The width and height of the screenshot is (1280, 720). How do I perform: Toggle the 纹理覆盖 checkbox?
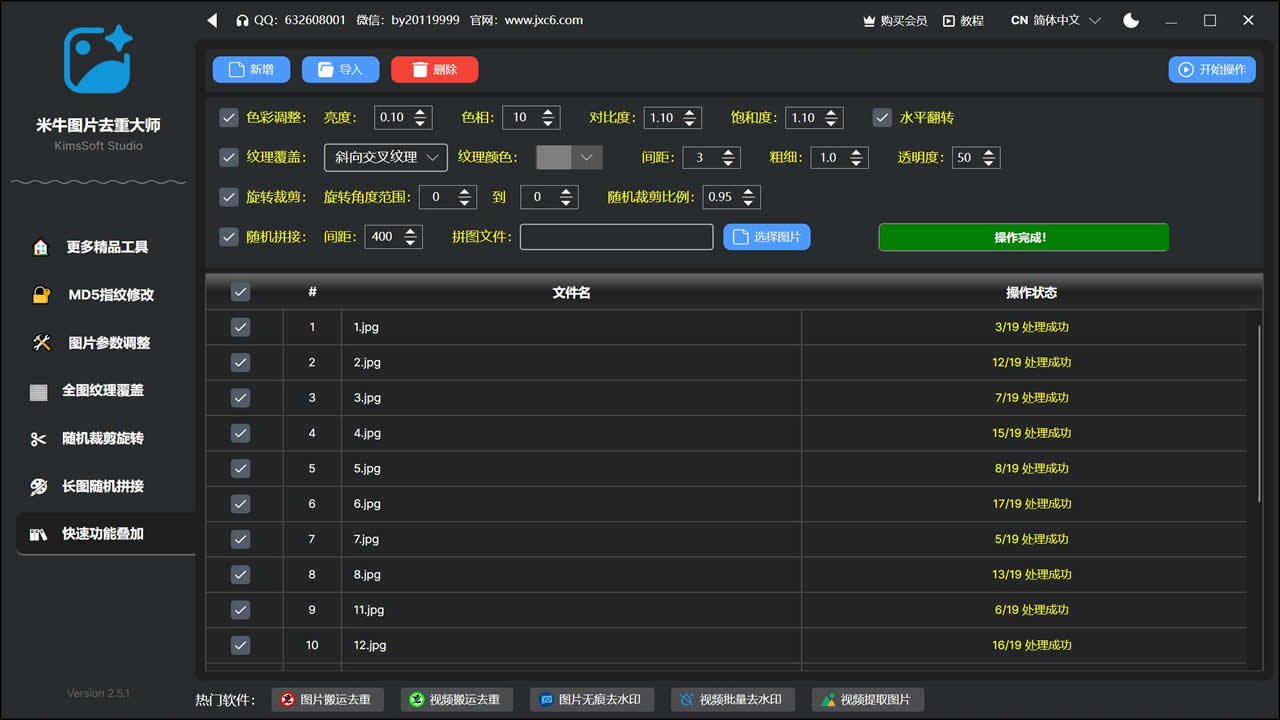[229, 157]
